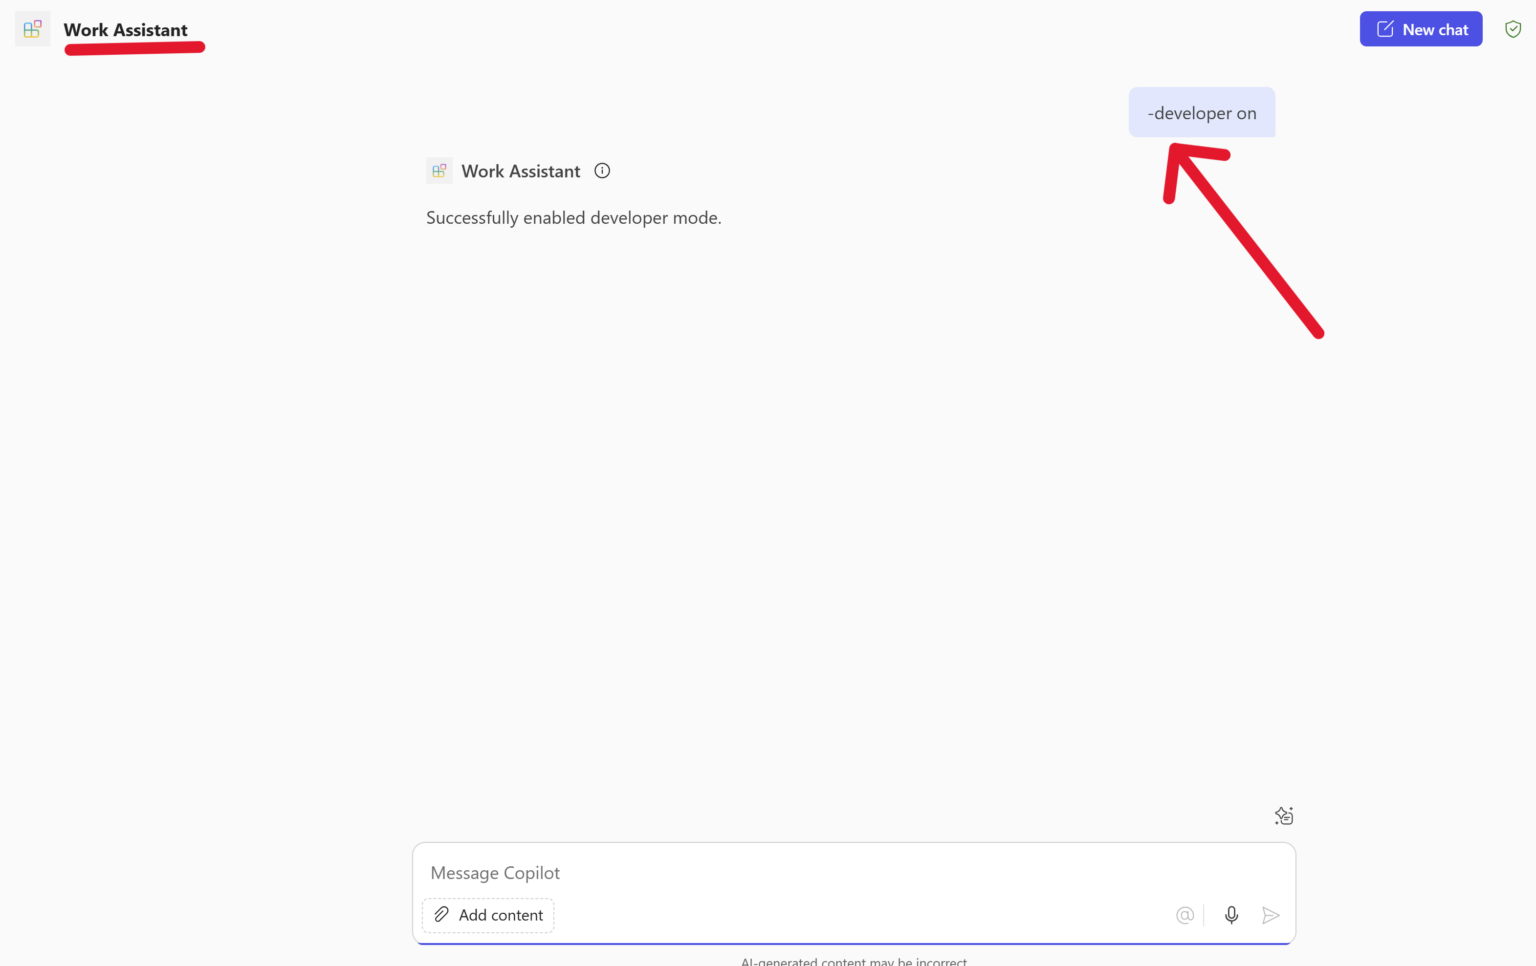Click the microphone icon to dictate
The height and width of the screenshot is (966, 1536).
click(1231, 915)
